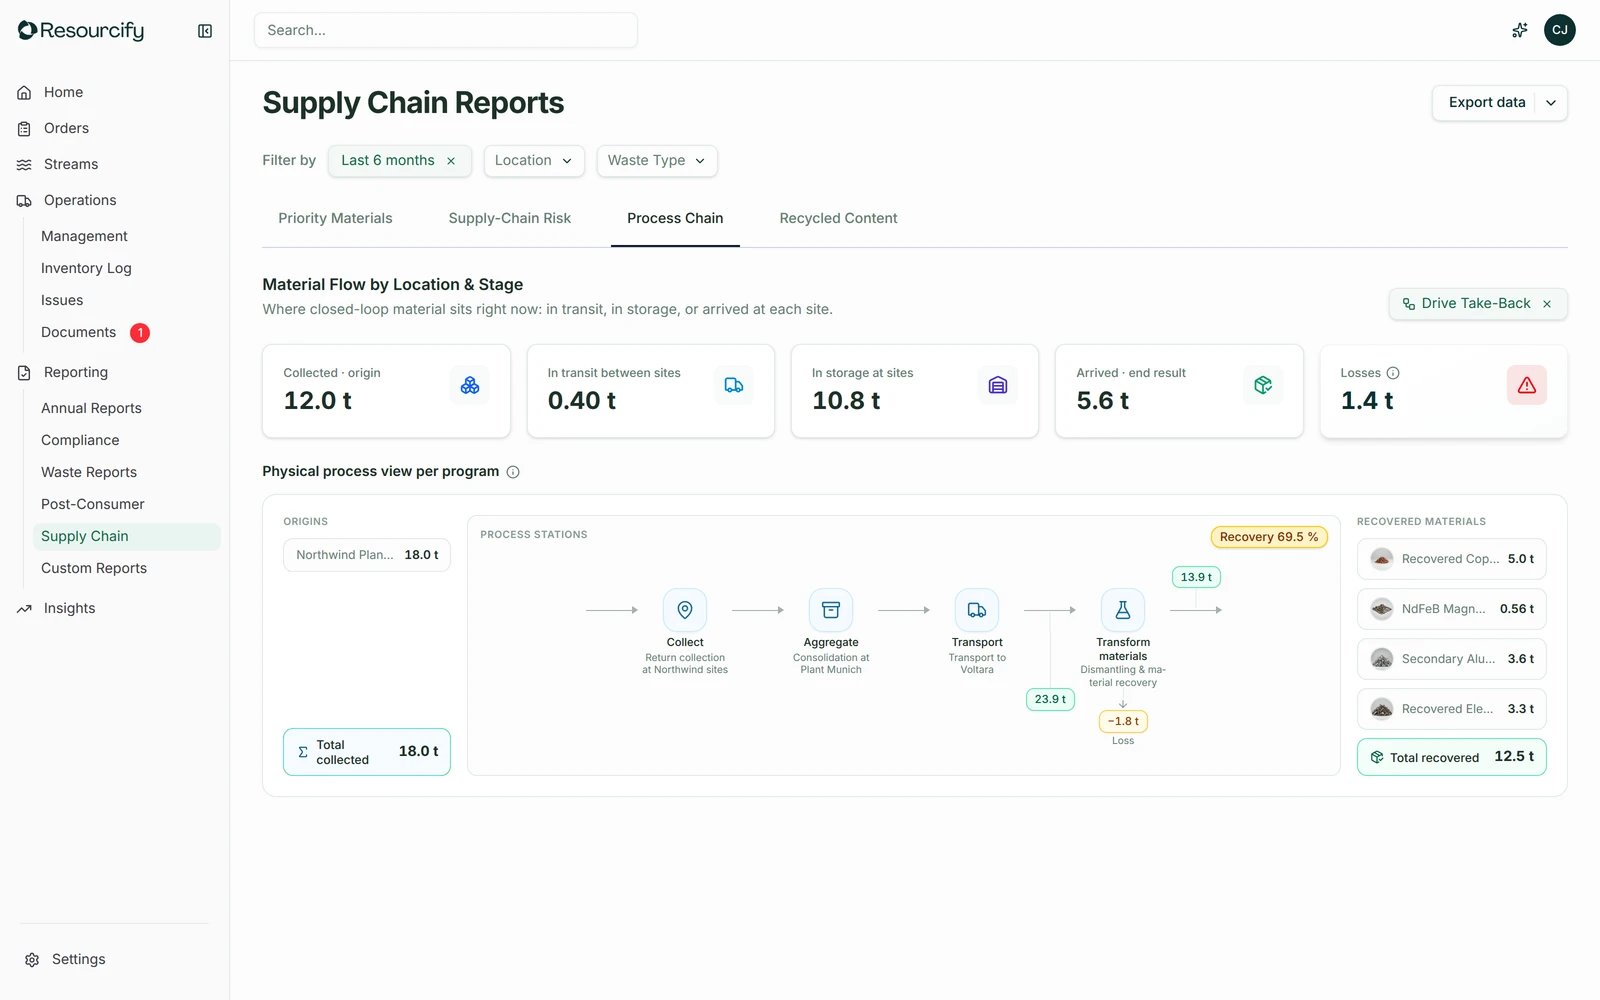
Task: Remove the Drive Take-Back filter chip
Action: click(x=1547, y=304)
